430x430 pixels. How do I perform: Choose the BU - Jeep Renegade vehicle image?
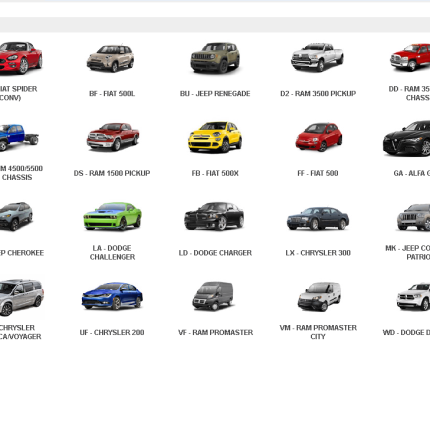(x=215, y=57)
